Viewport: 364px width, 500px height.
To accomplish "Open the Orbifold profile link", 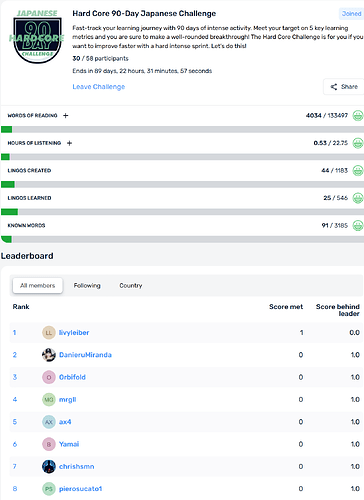I will (x=72, y=377).
